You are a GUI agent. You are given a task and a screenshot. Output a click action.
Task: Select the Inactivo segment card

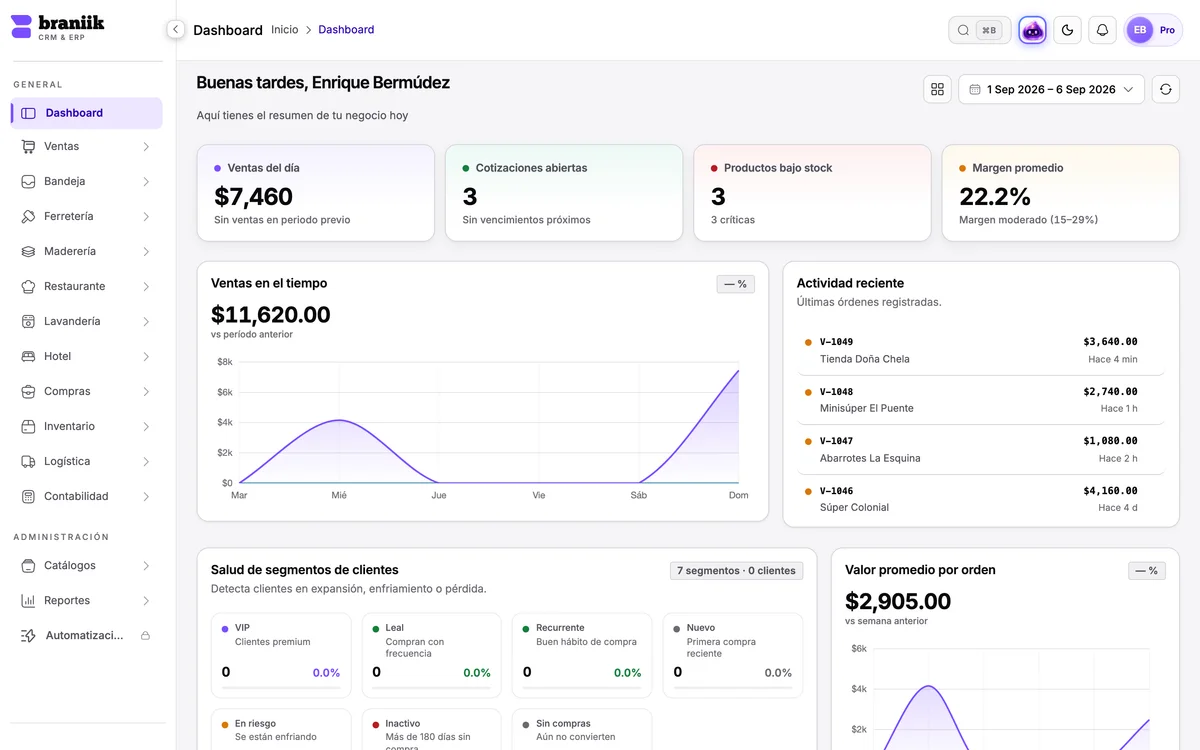[x=431, y=730]
